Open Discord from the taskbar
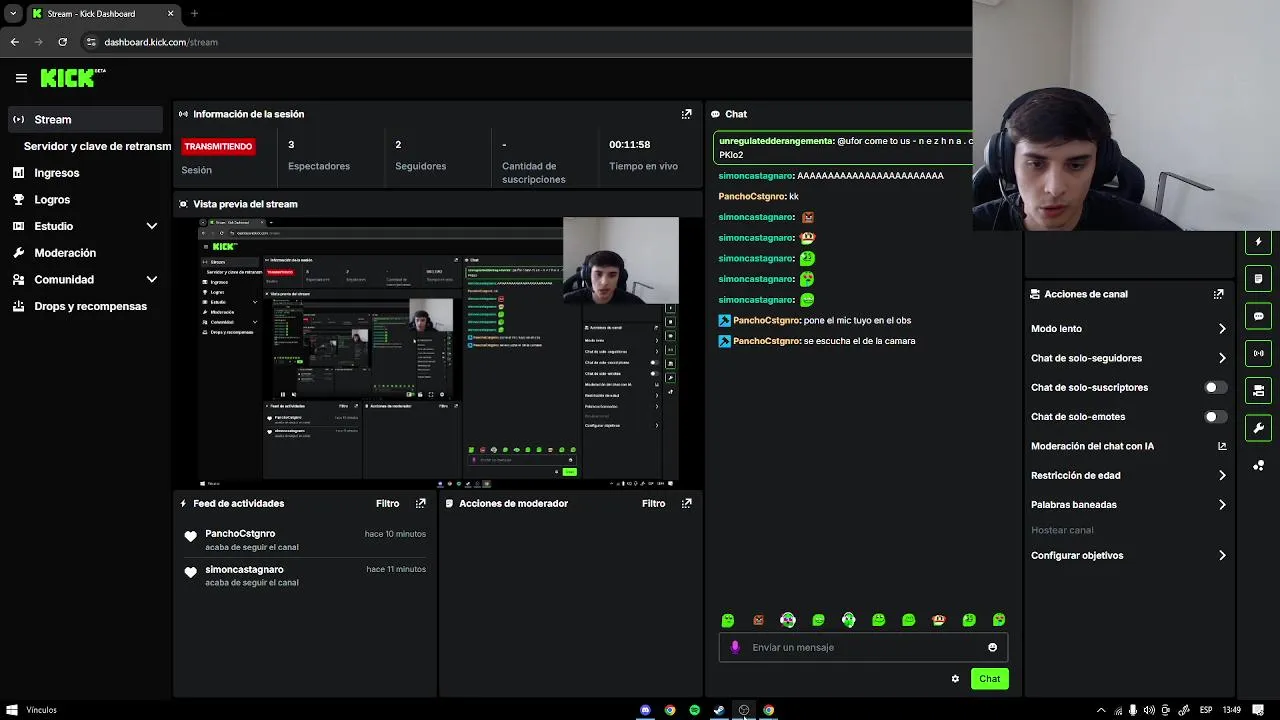Screen dimensions: 1280x720 pyautogui.click(x=645, y=710)
